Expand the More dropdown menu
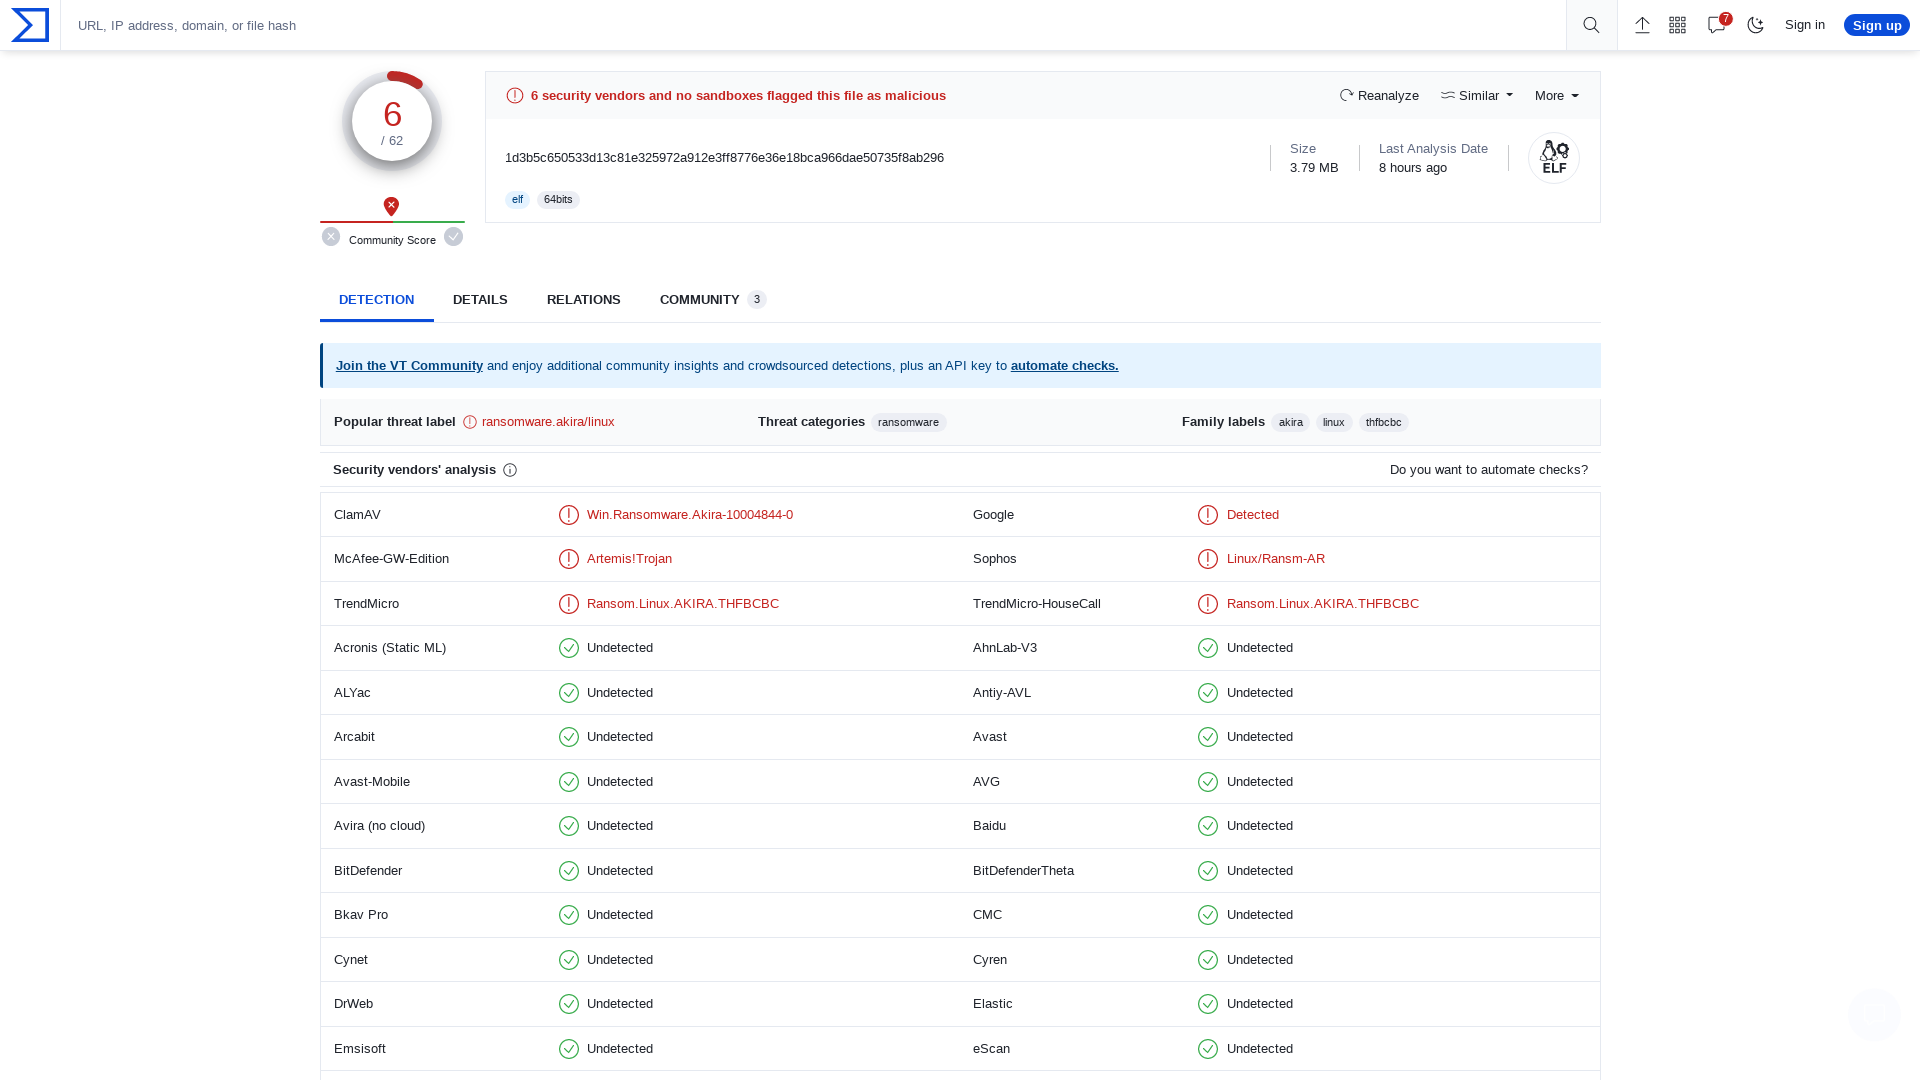This screenshot has width=1920, height=1080. tap(1557, 96)
